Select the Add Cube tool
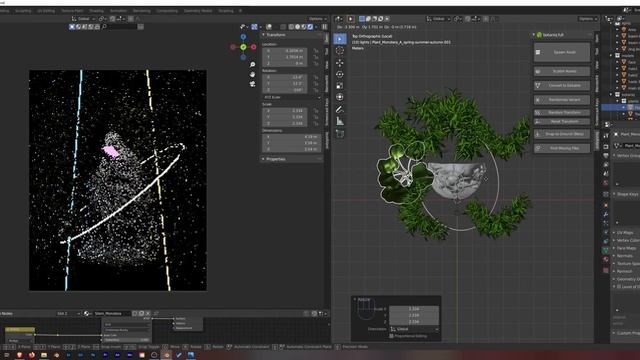 tap(340, 133)
